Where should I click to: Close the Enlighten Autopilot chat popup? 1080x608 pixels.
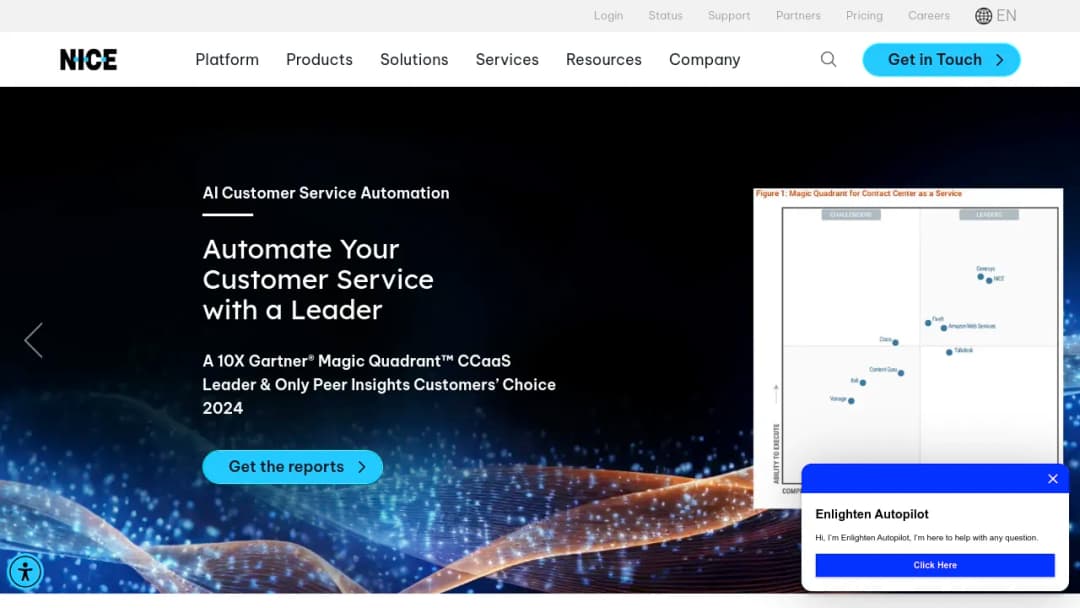pyautogui.click(x=1052, y=479)
